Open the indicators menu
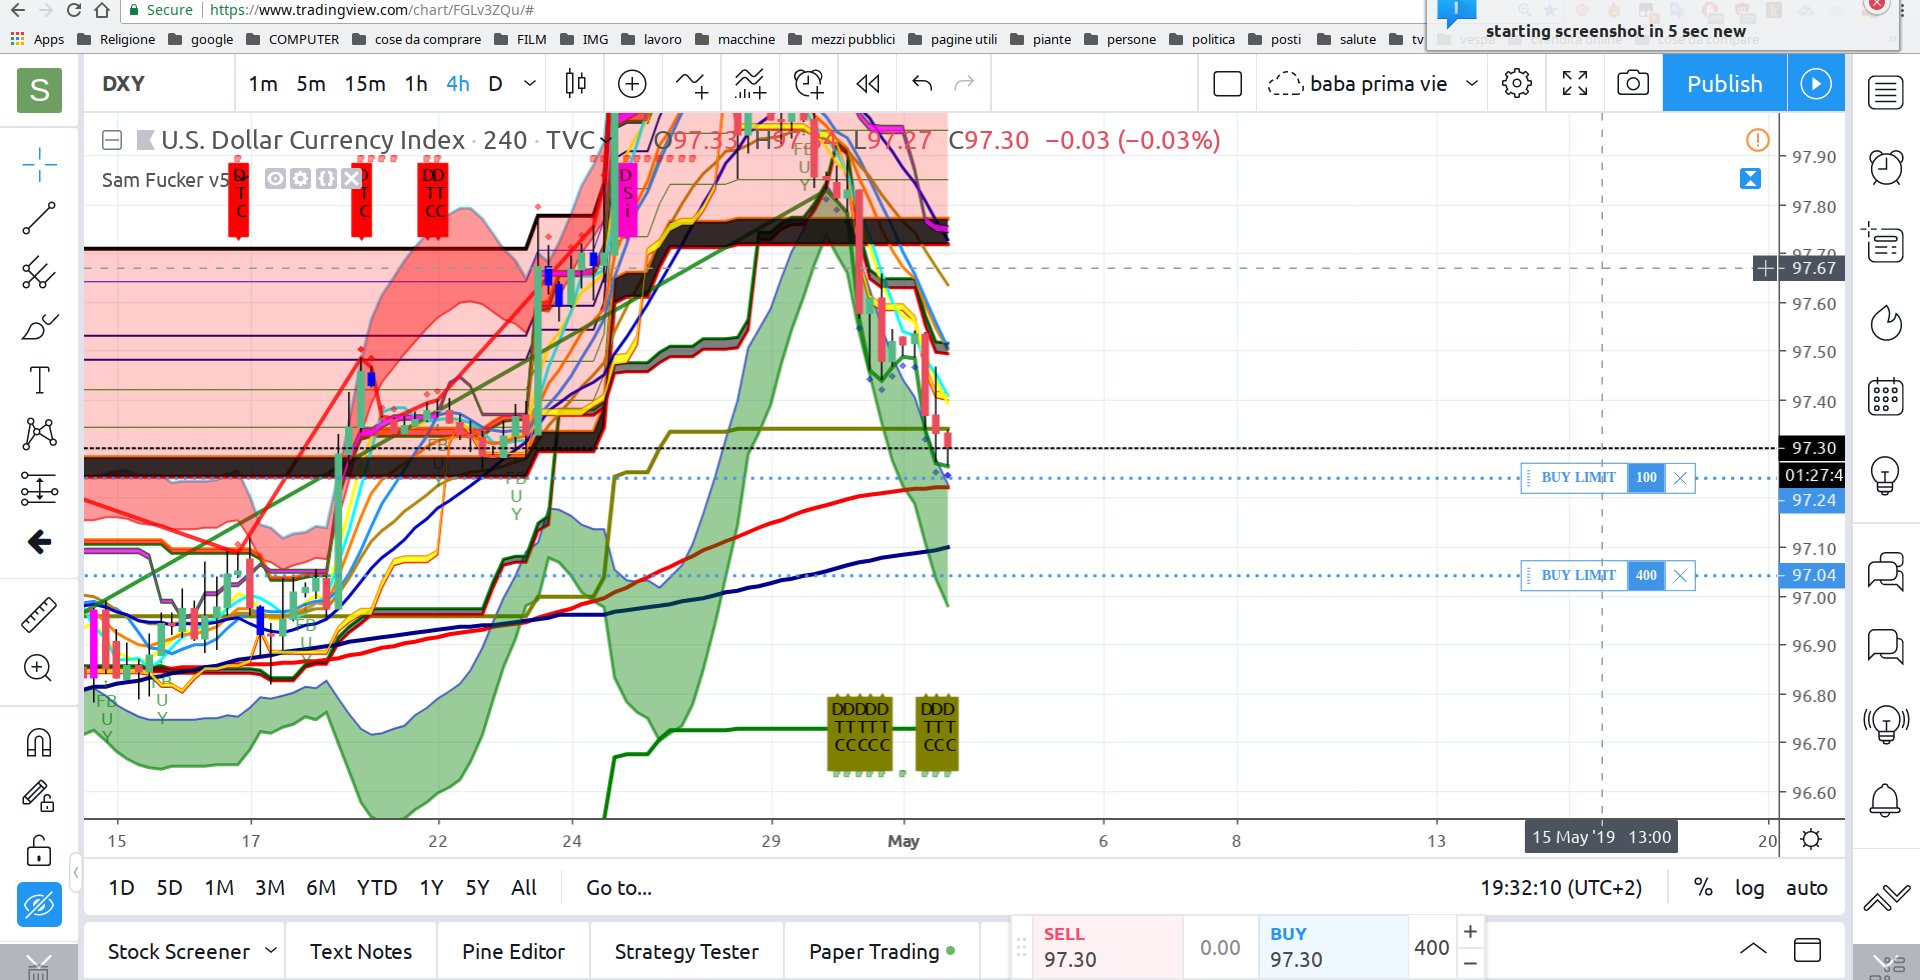The width and height of the screenshot is (1920, 980). coord(691,84)
